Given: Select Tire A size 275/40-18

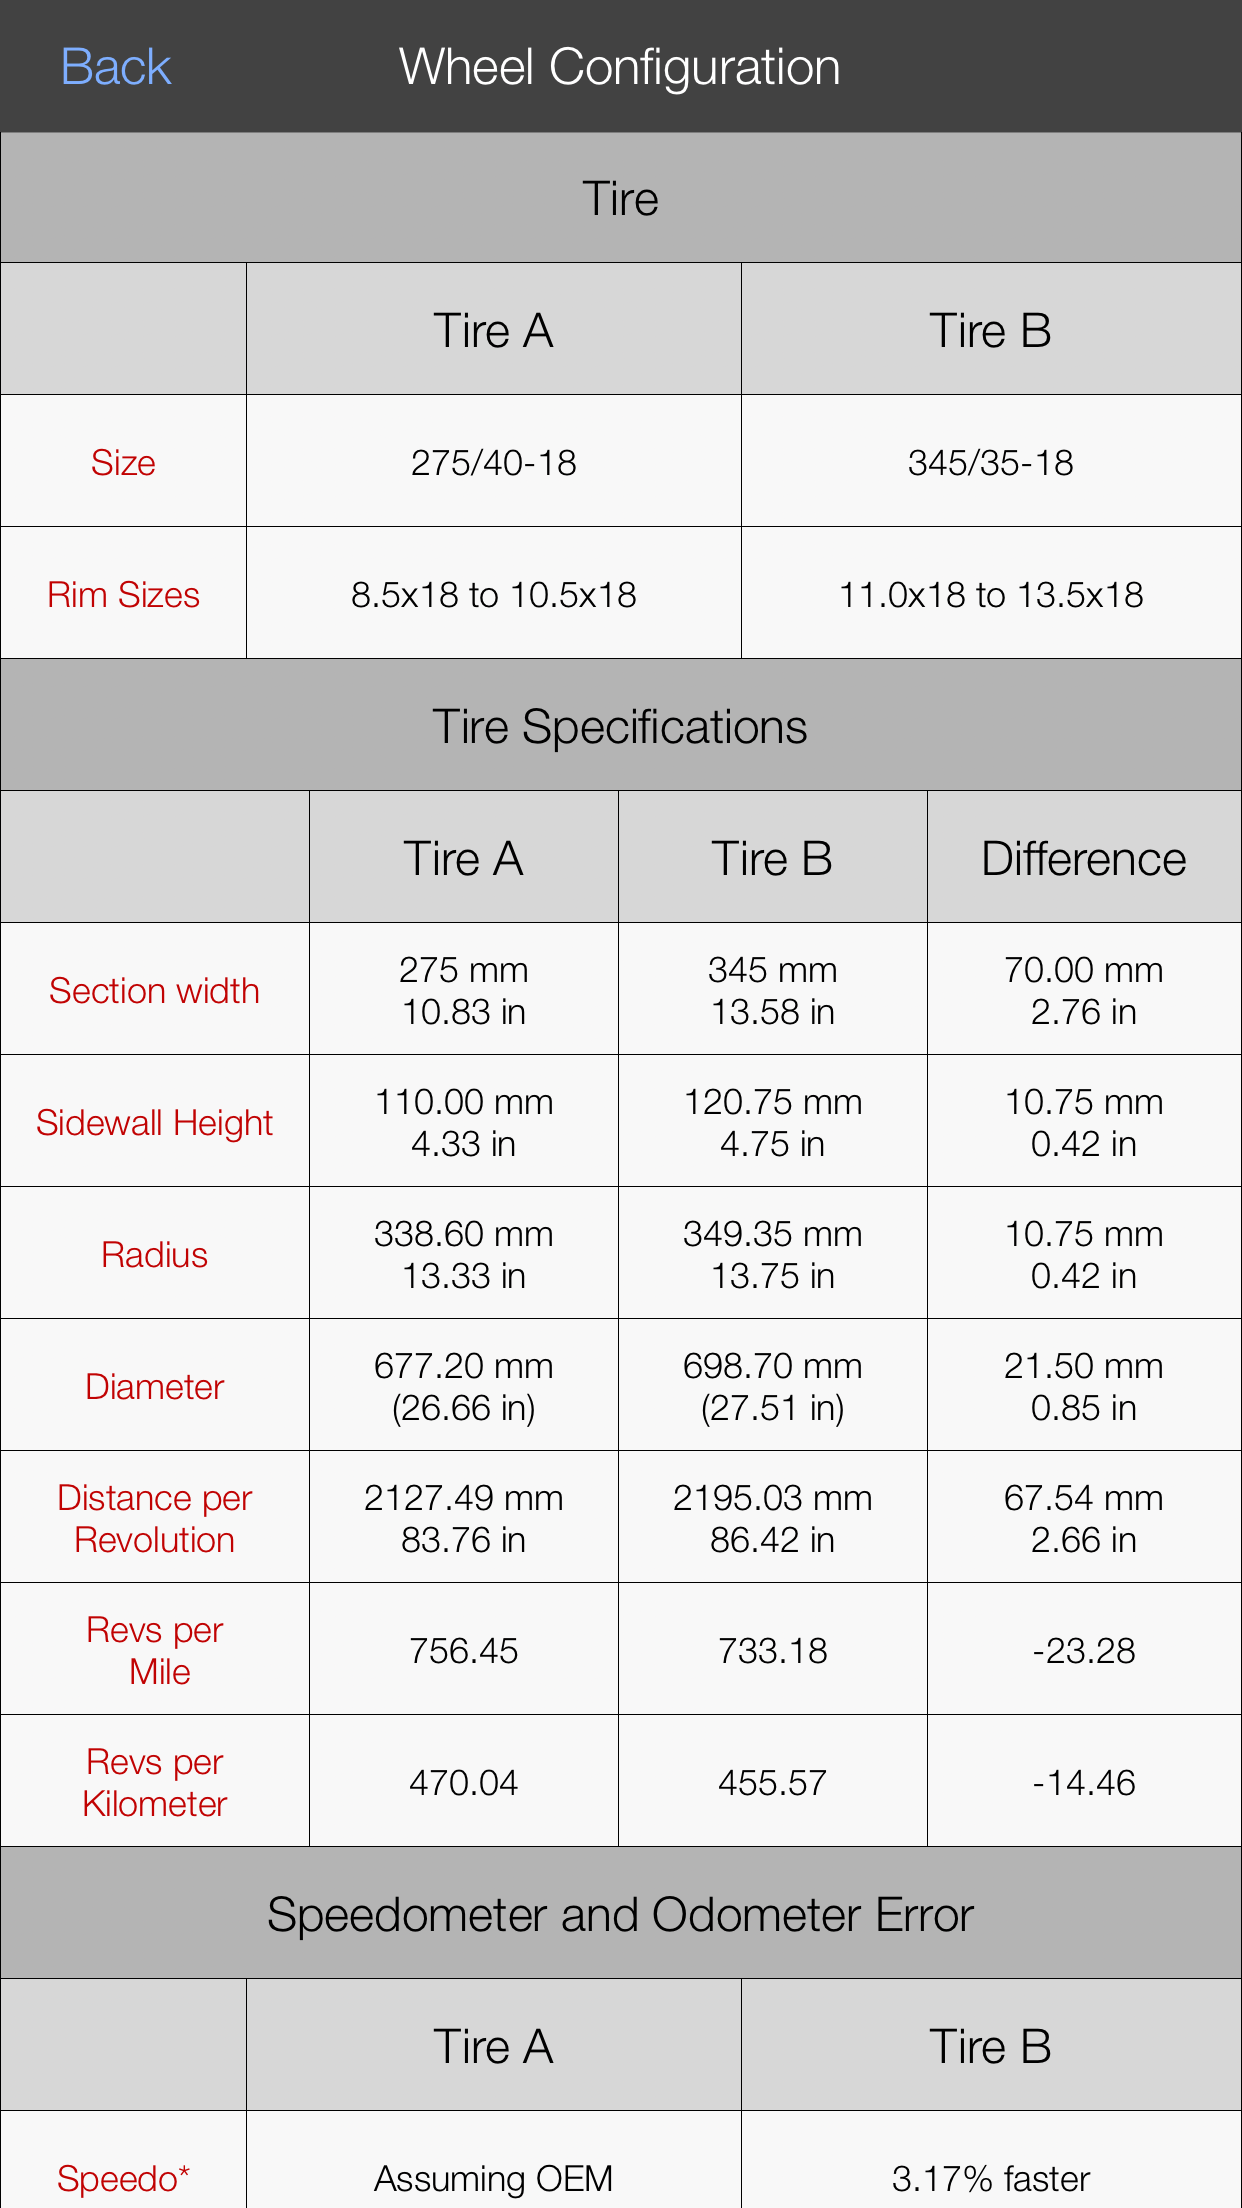Looking at the screenshot, I should [x=494, y=463].
